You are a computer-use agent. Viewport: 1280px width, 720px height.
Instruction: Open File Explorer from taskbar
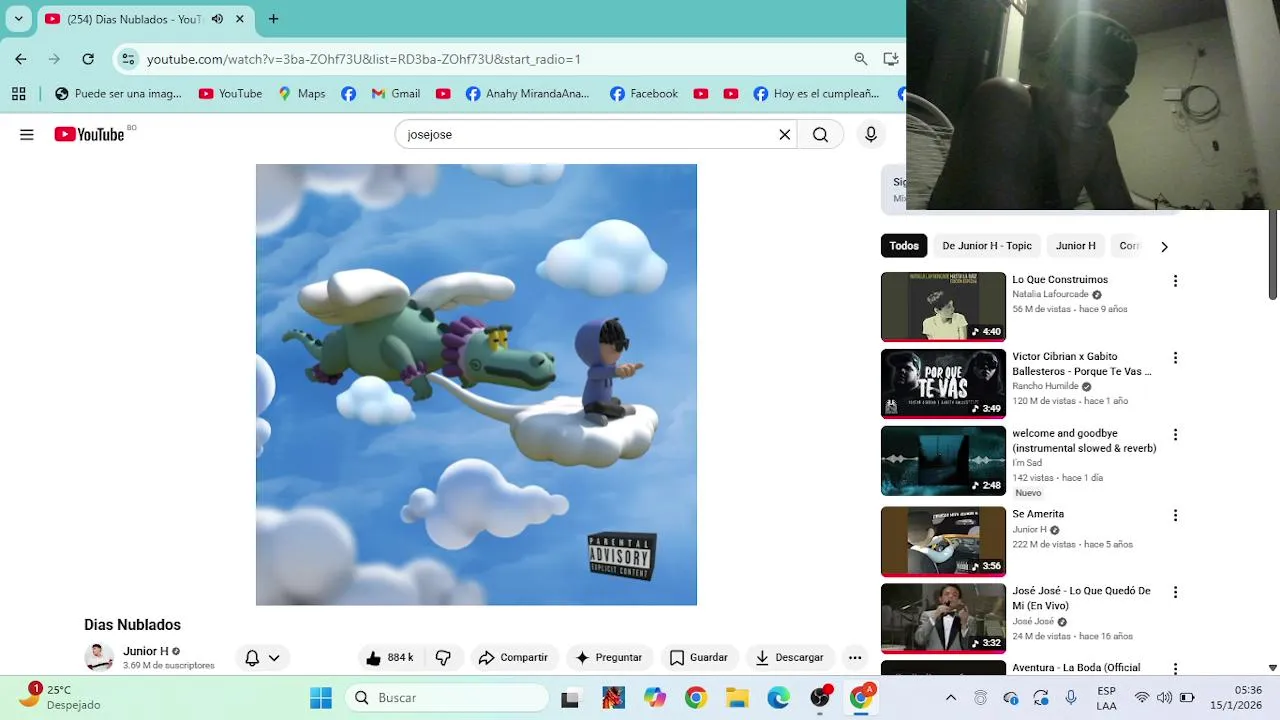coord(737,698)
